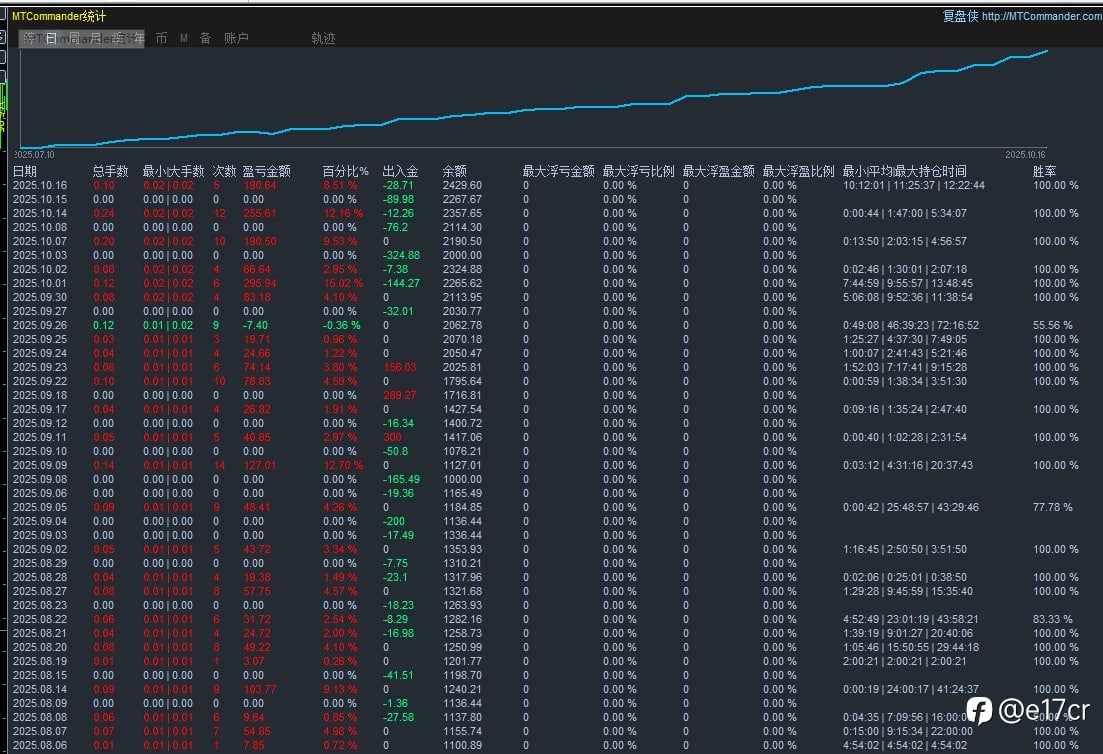Select the M tab
The image size is (1103, 754).
[x=184, y=38]
